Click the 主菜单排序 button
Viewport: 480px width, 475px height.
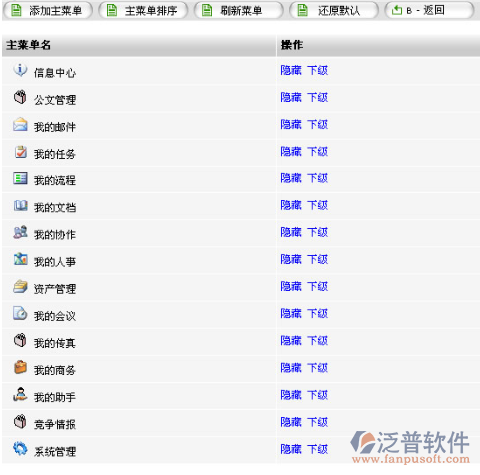tap(143, 10)
